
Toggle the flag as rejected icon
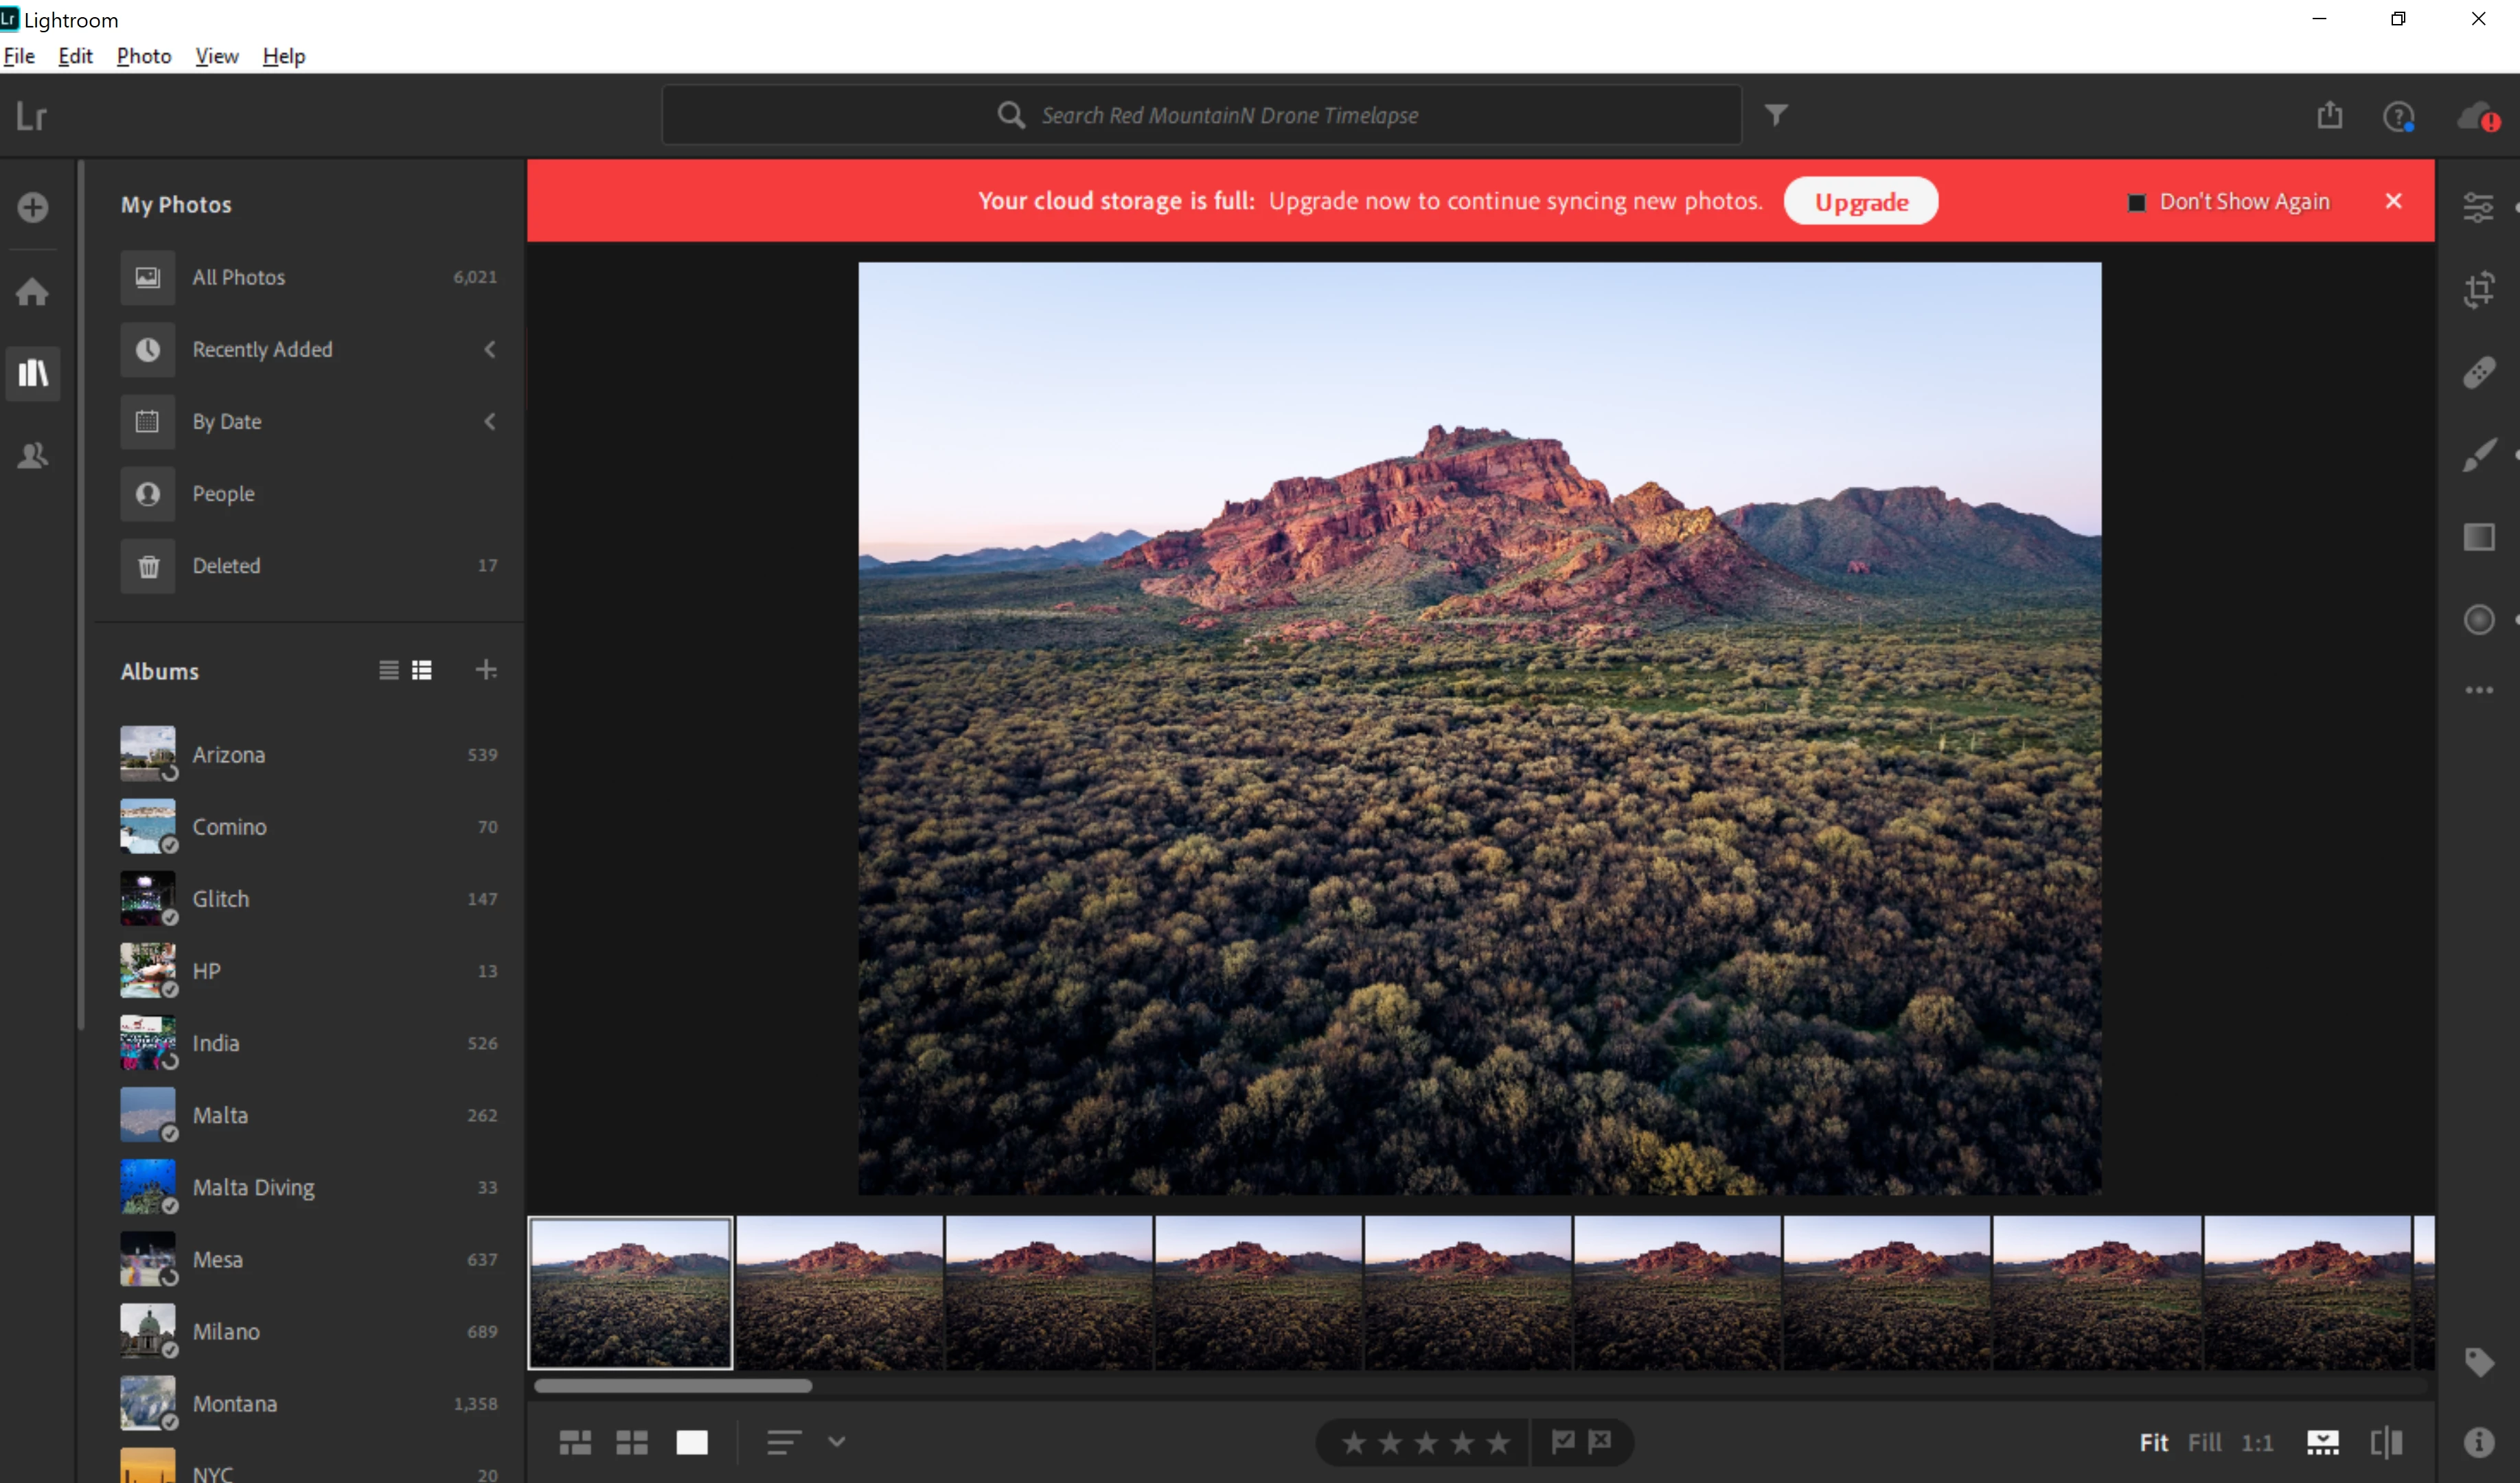(x=1600, y=1441)
